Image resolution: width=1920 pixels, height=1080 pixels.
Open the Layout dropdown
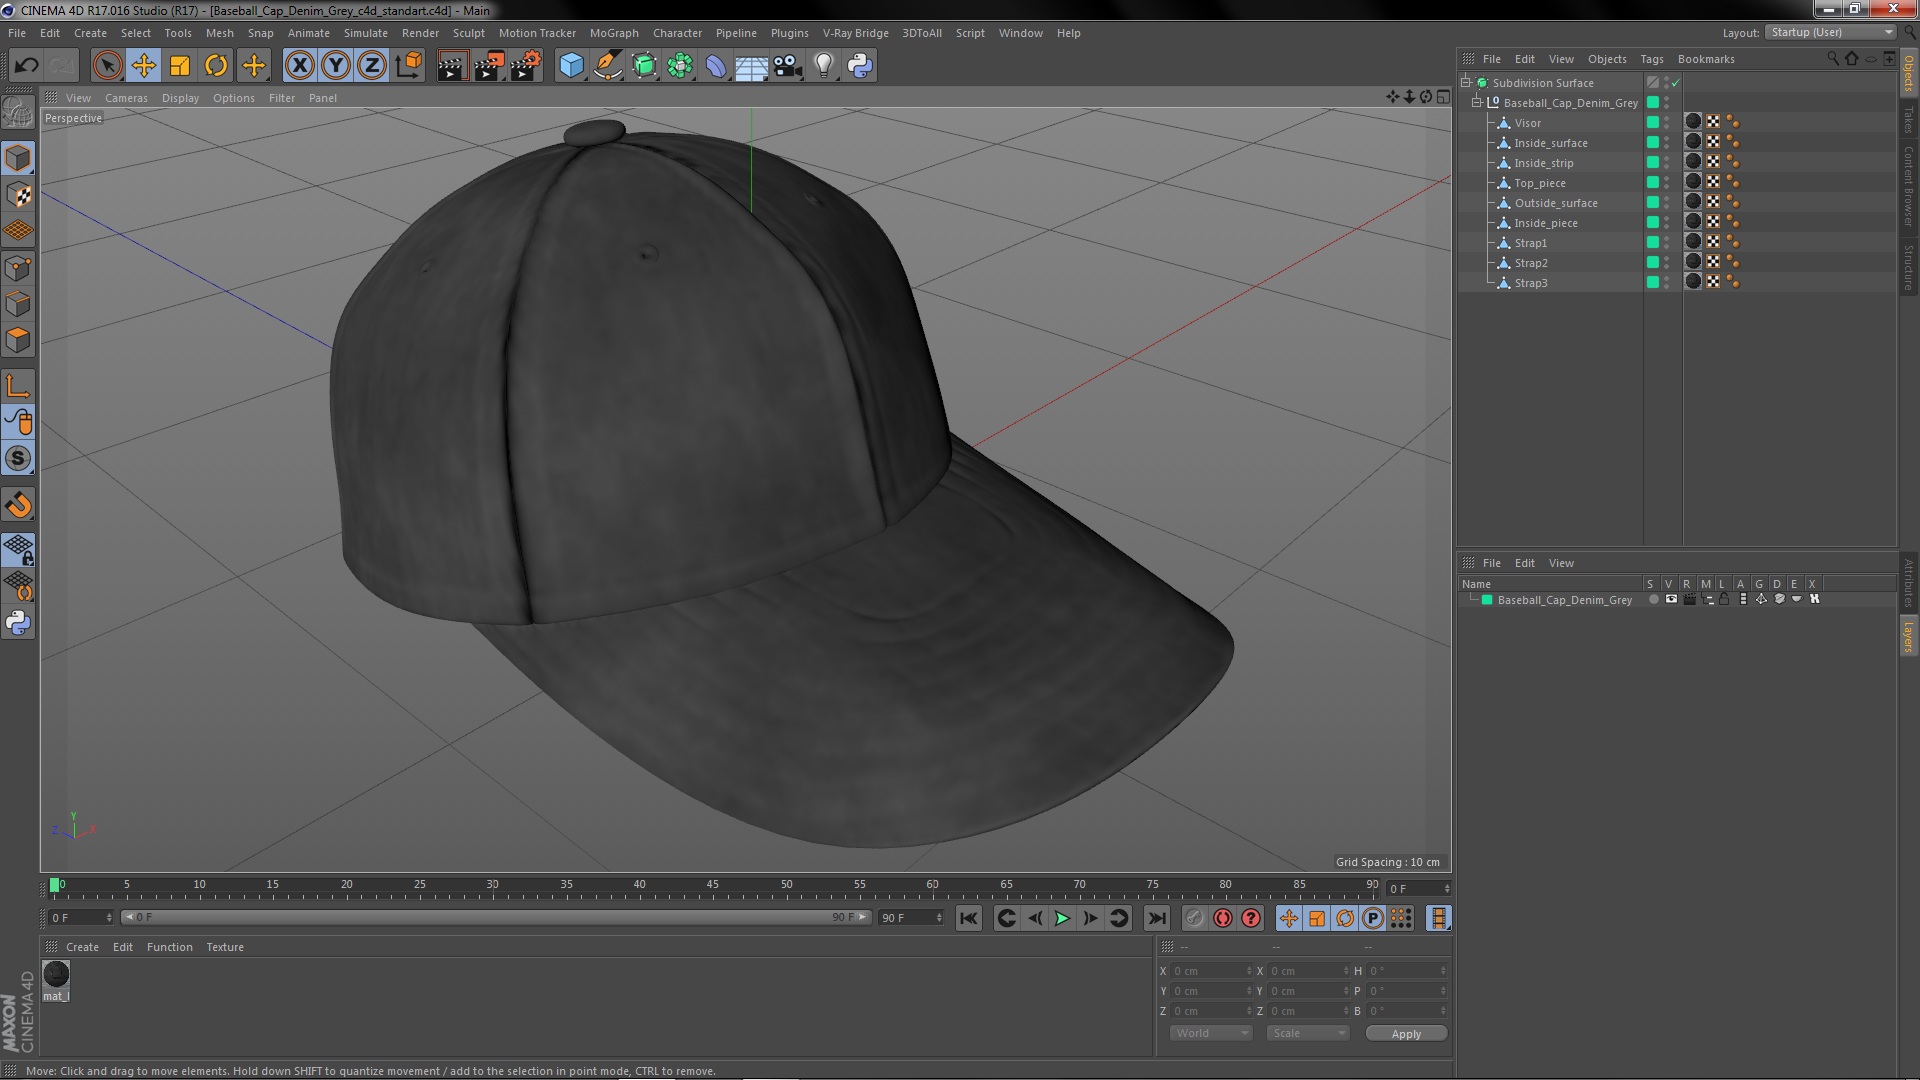tap(1832, 33)
